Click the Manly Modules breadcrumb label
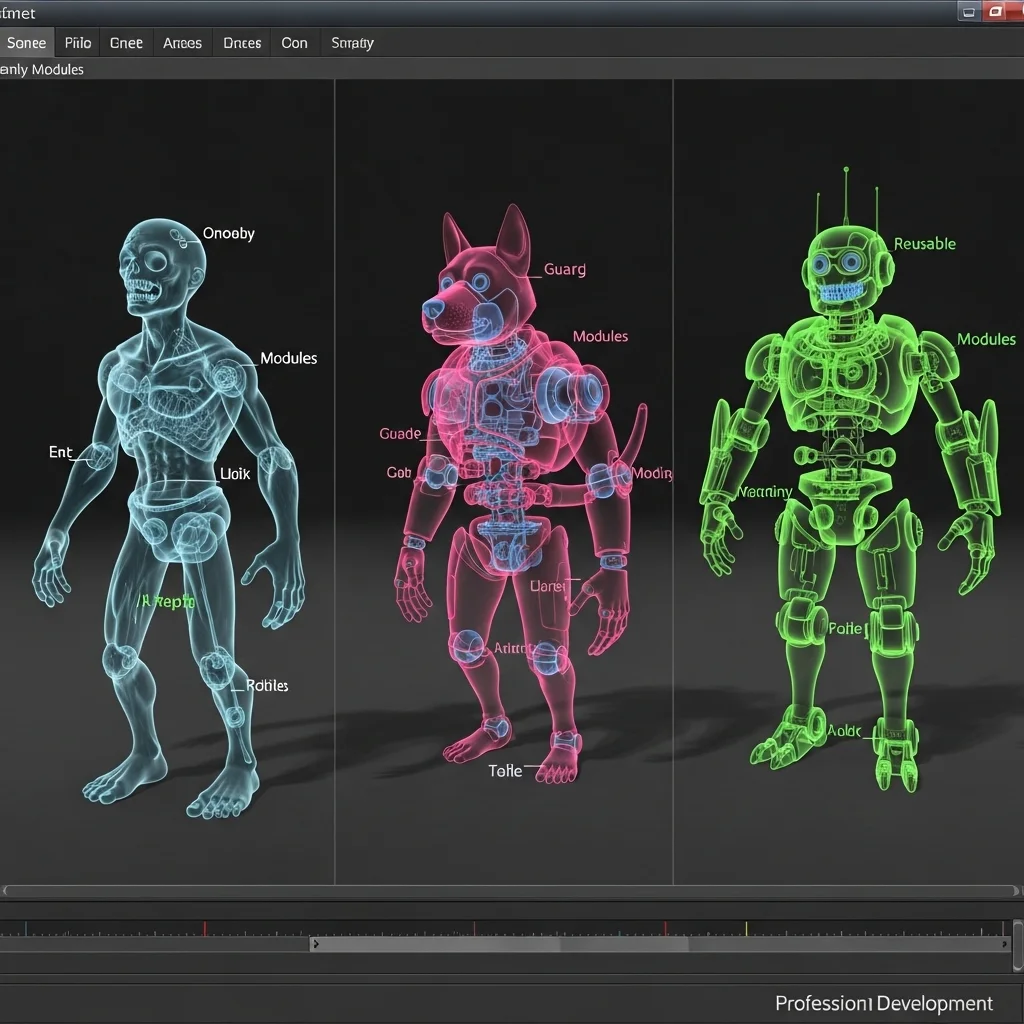Image resolution: width=1024 pixels, height=1024 pixels. click(x=43, y=69)
